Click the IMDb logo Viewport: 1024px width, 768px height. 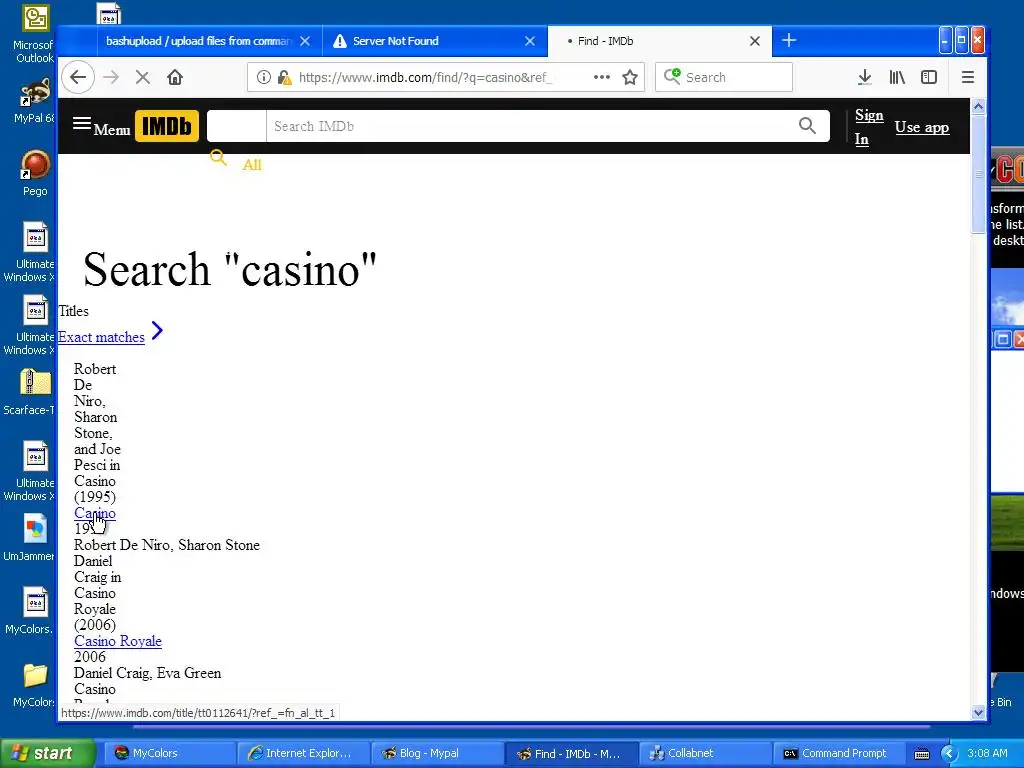coord(167,126)
